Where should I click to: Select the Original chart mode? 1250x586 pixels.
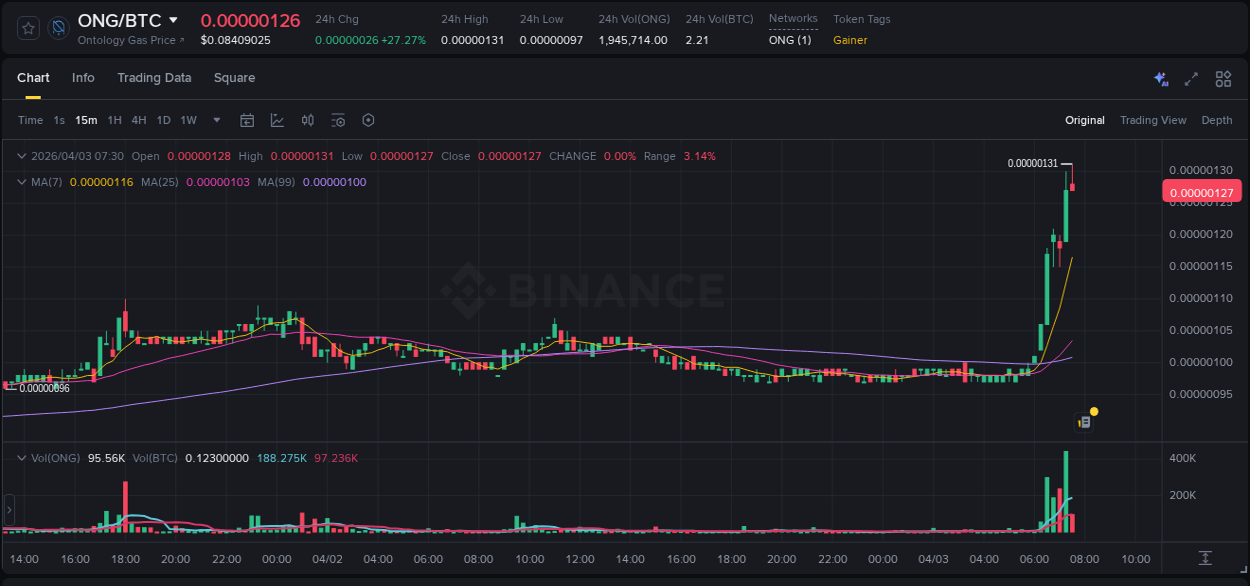(x=1084, y=120)
